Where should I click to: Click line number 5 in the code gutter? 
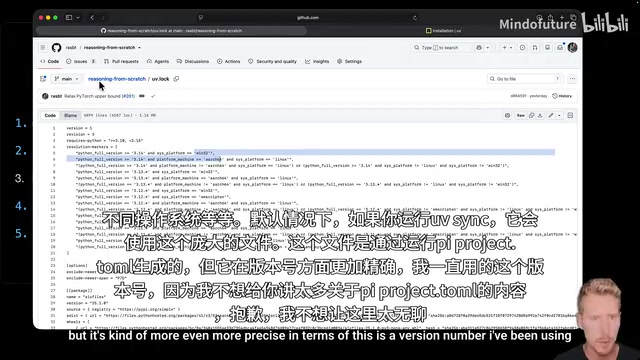point(53,153)
